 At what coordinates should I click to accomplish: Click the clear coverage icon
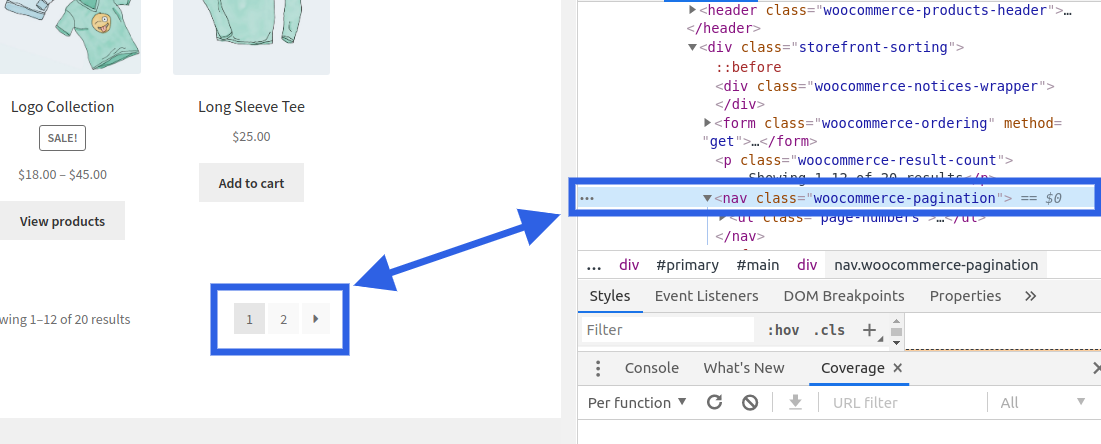[750, 402]
